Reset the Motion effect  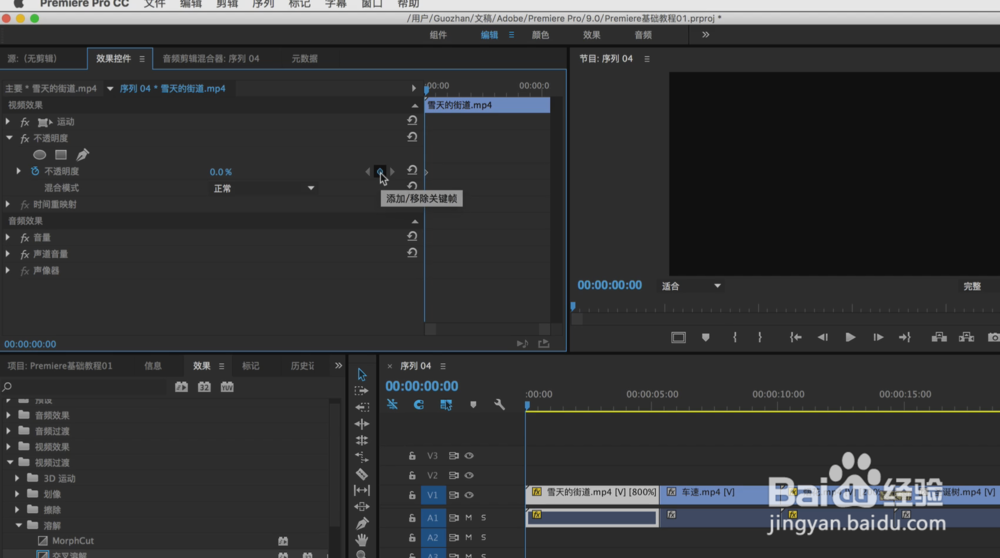pos(412,121)
